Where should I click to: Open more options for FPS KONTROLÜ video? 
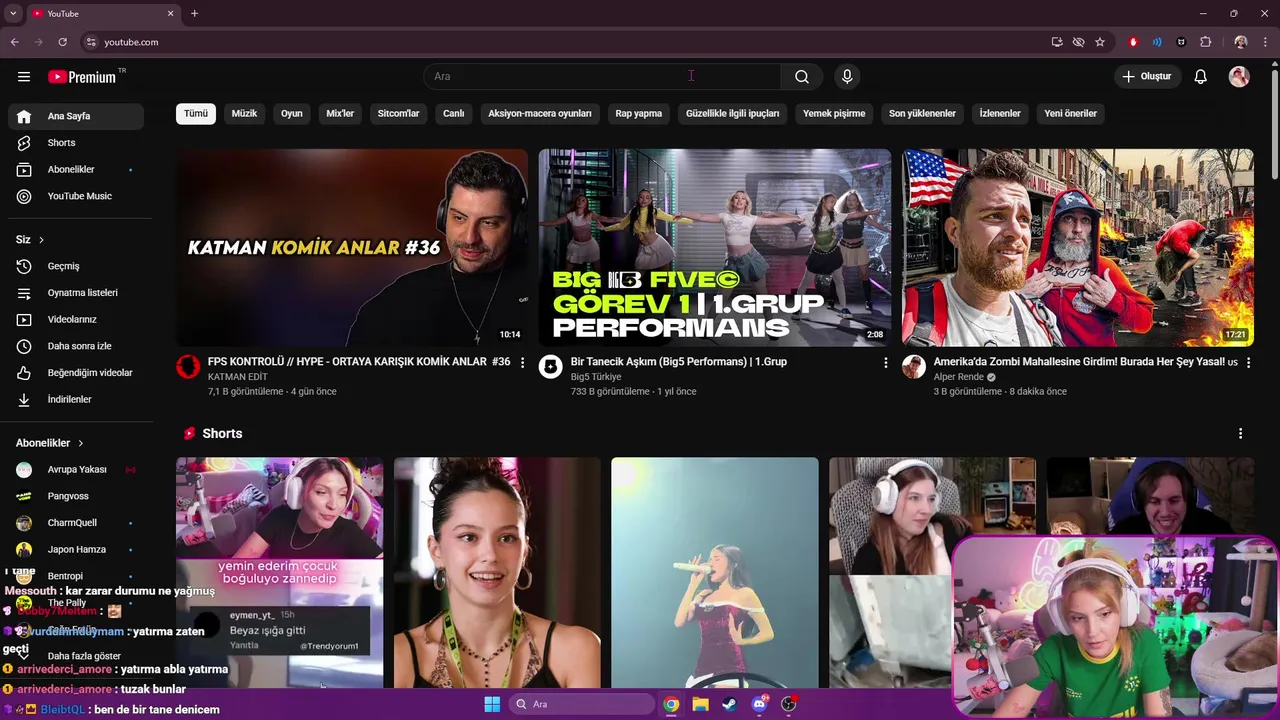tap(522, 362)
